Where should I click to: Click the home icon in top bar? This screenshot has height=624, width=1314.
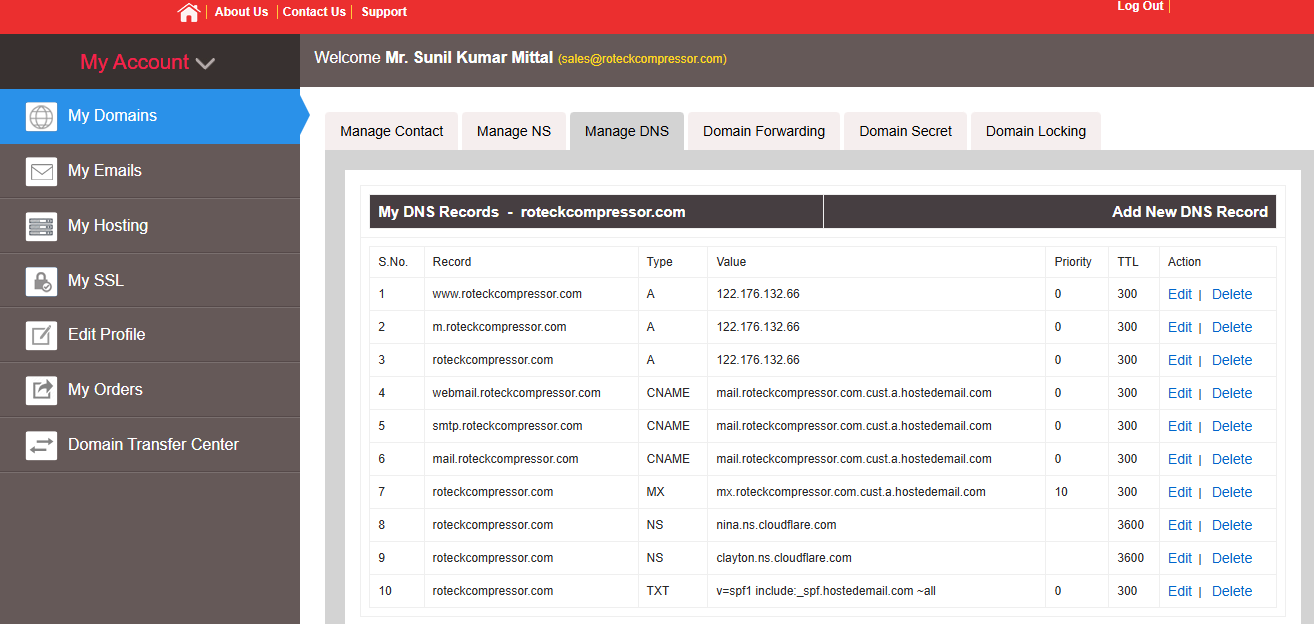click(188, 12)
